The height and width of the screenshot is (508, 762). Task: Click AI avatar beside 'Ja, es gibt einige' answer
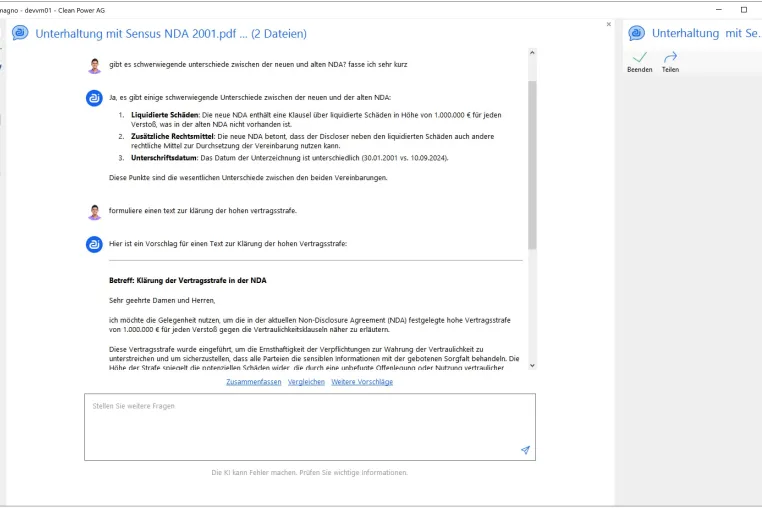pos(94,98)
